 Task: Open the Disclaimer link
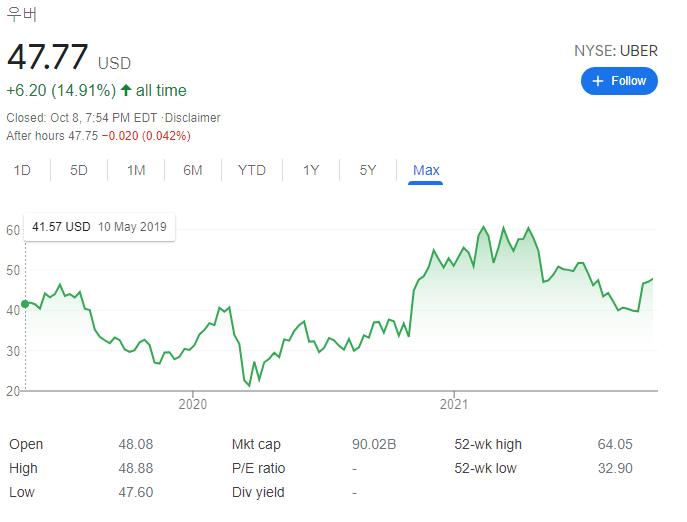[x=193, y=118]
